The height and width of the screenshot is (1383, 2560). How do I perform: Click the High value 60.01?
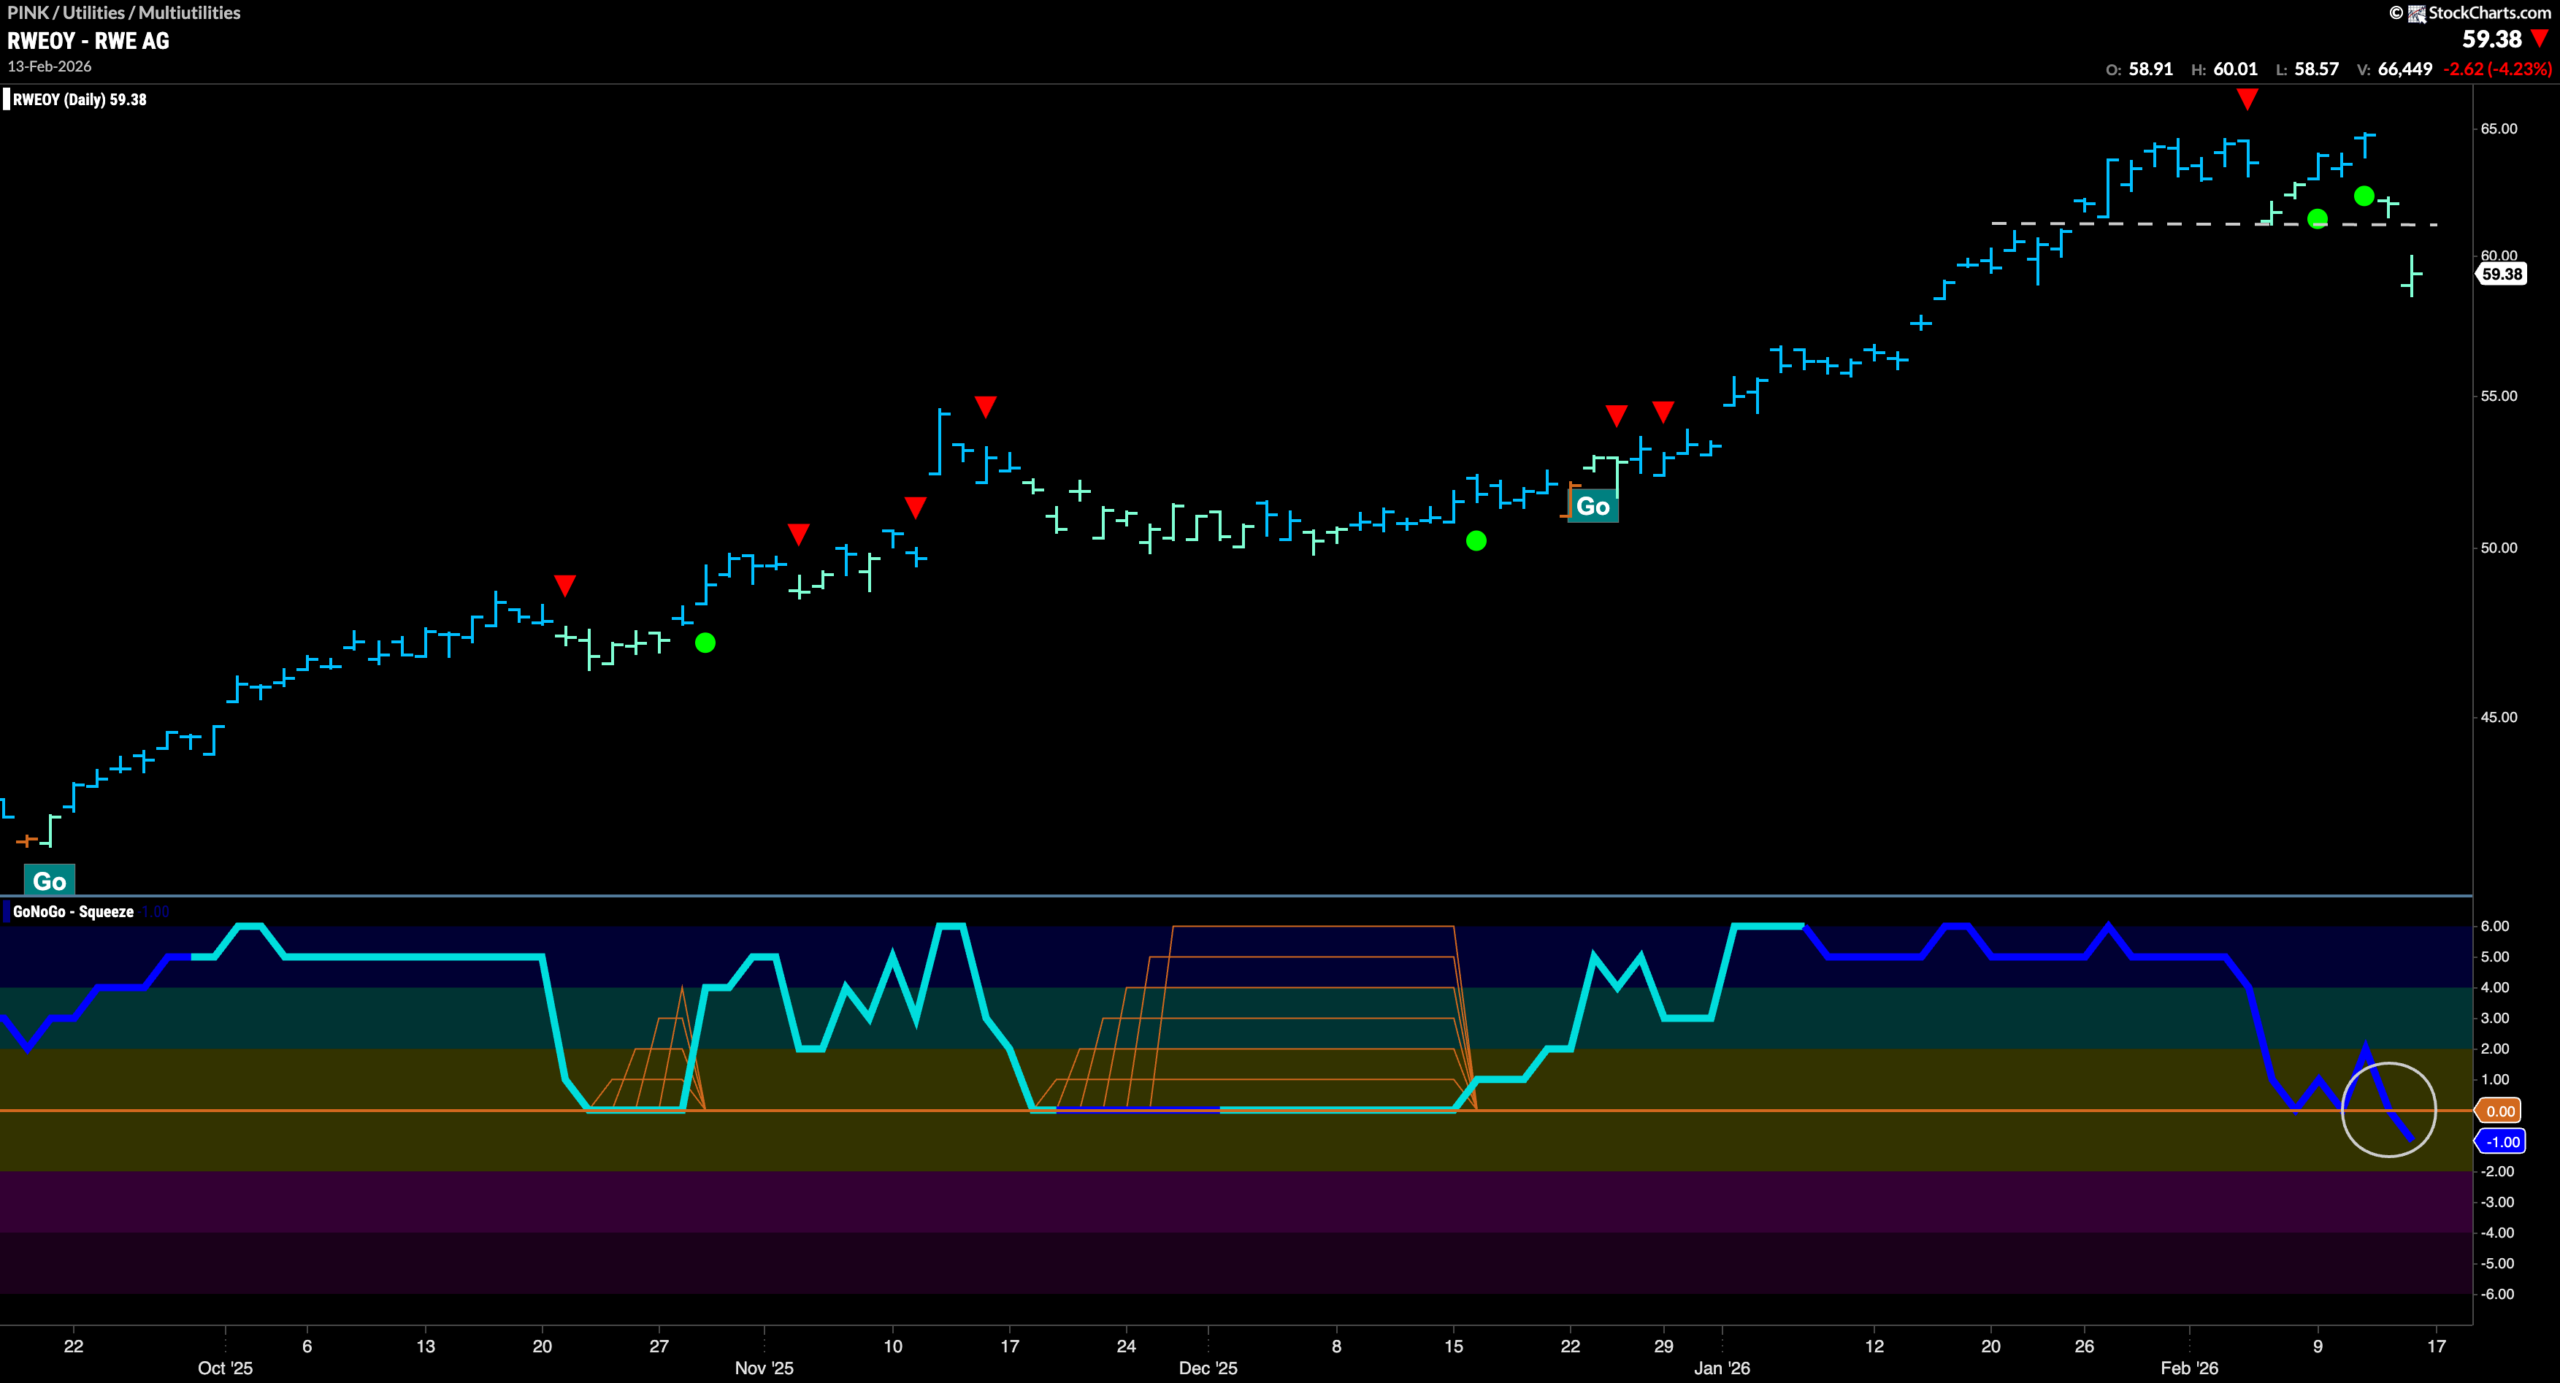click(x=2235, y=69)
